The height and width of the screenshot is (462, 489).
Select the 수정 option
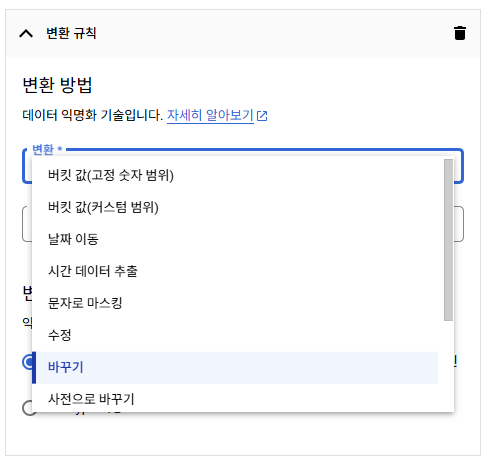click(235, 335)
